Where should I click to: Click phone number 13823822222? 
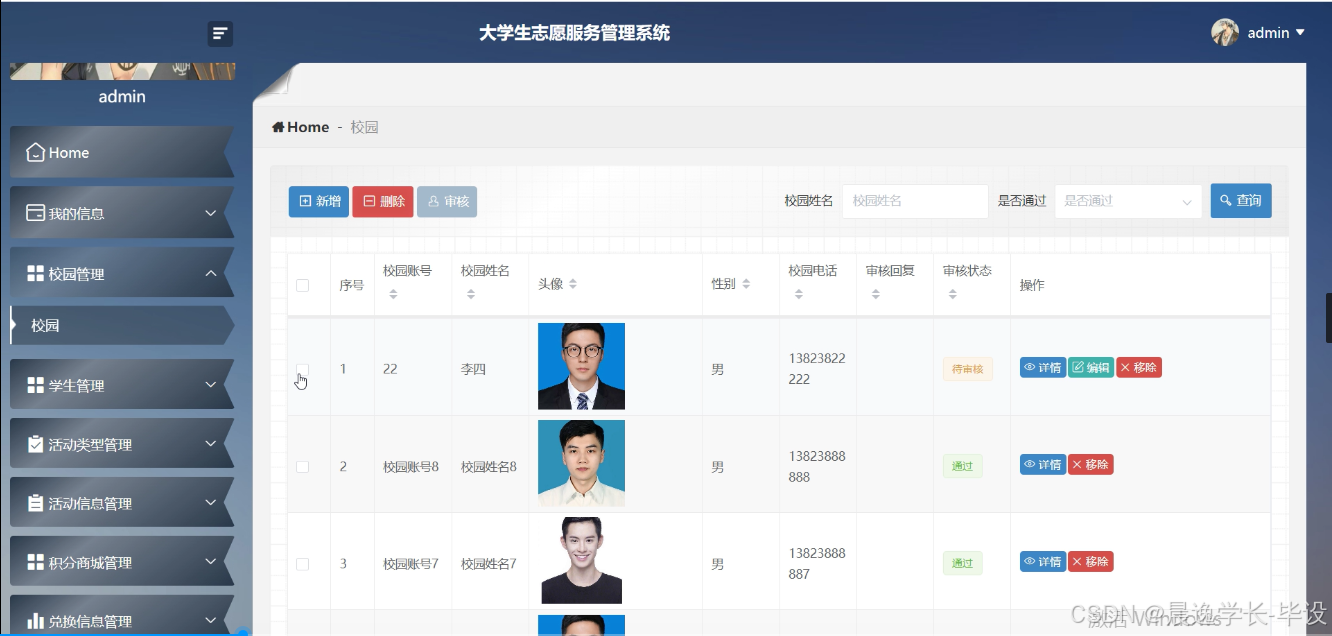point(817,369)
